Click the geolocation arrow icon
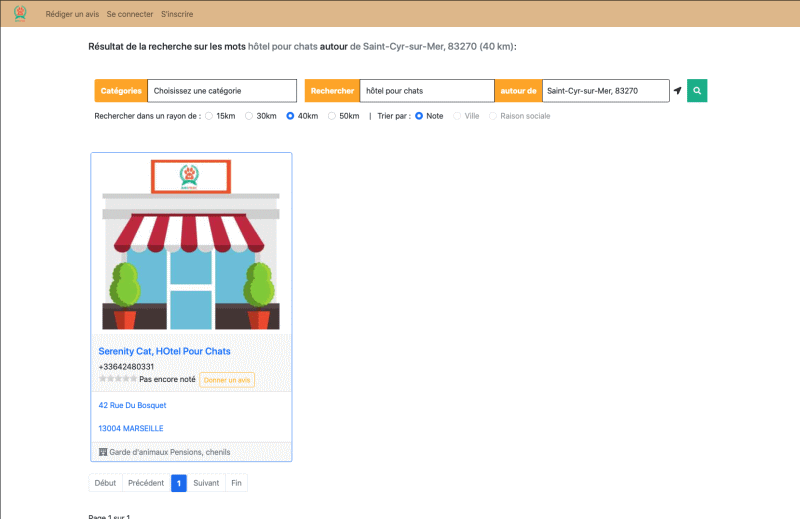This screenshot has height=519, width=800. pyautogui.click(x=677, y=91)
